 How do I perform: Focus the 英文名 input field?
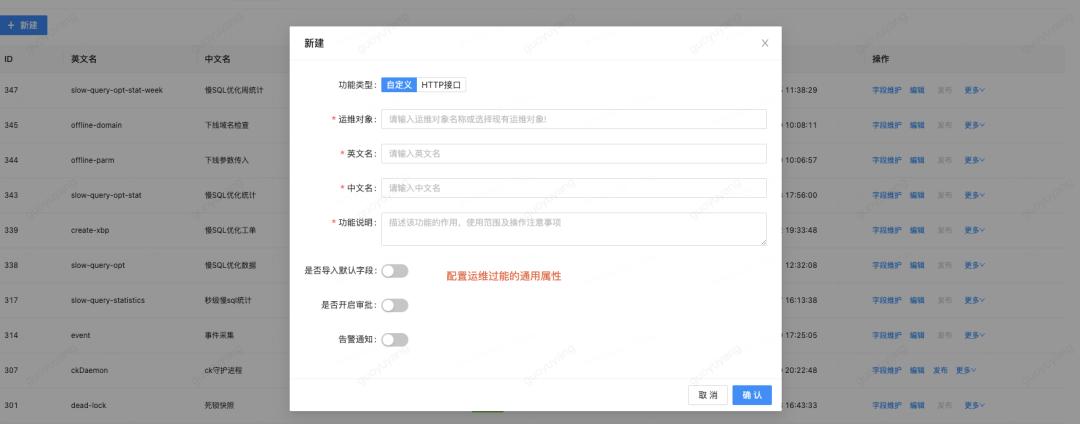(574, 153)
